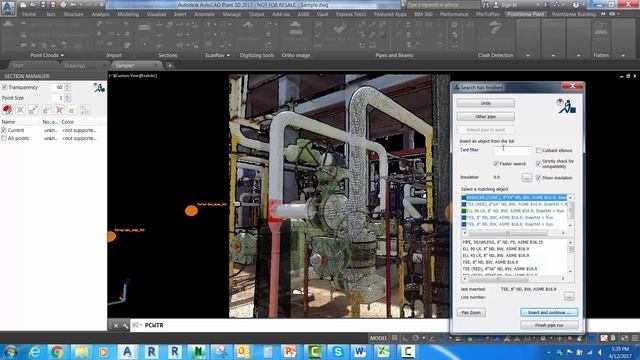Add a new drawing tab with plus

(170, 65)
